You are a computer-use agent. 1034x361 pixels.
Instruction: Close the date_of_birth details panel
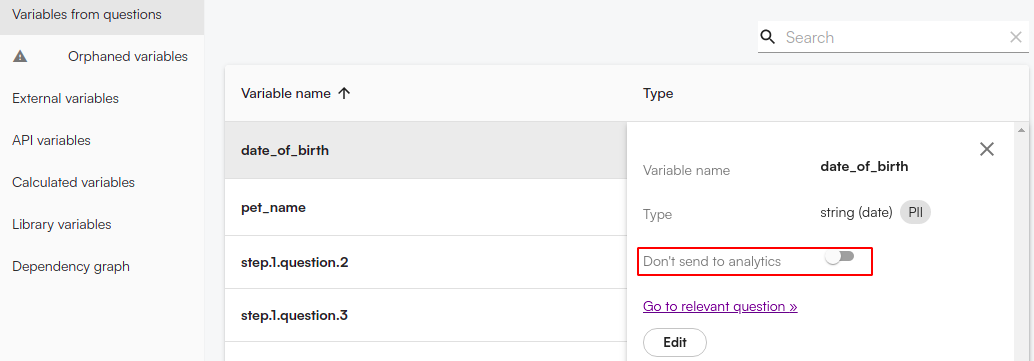[x=987, y=149]
